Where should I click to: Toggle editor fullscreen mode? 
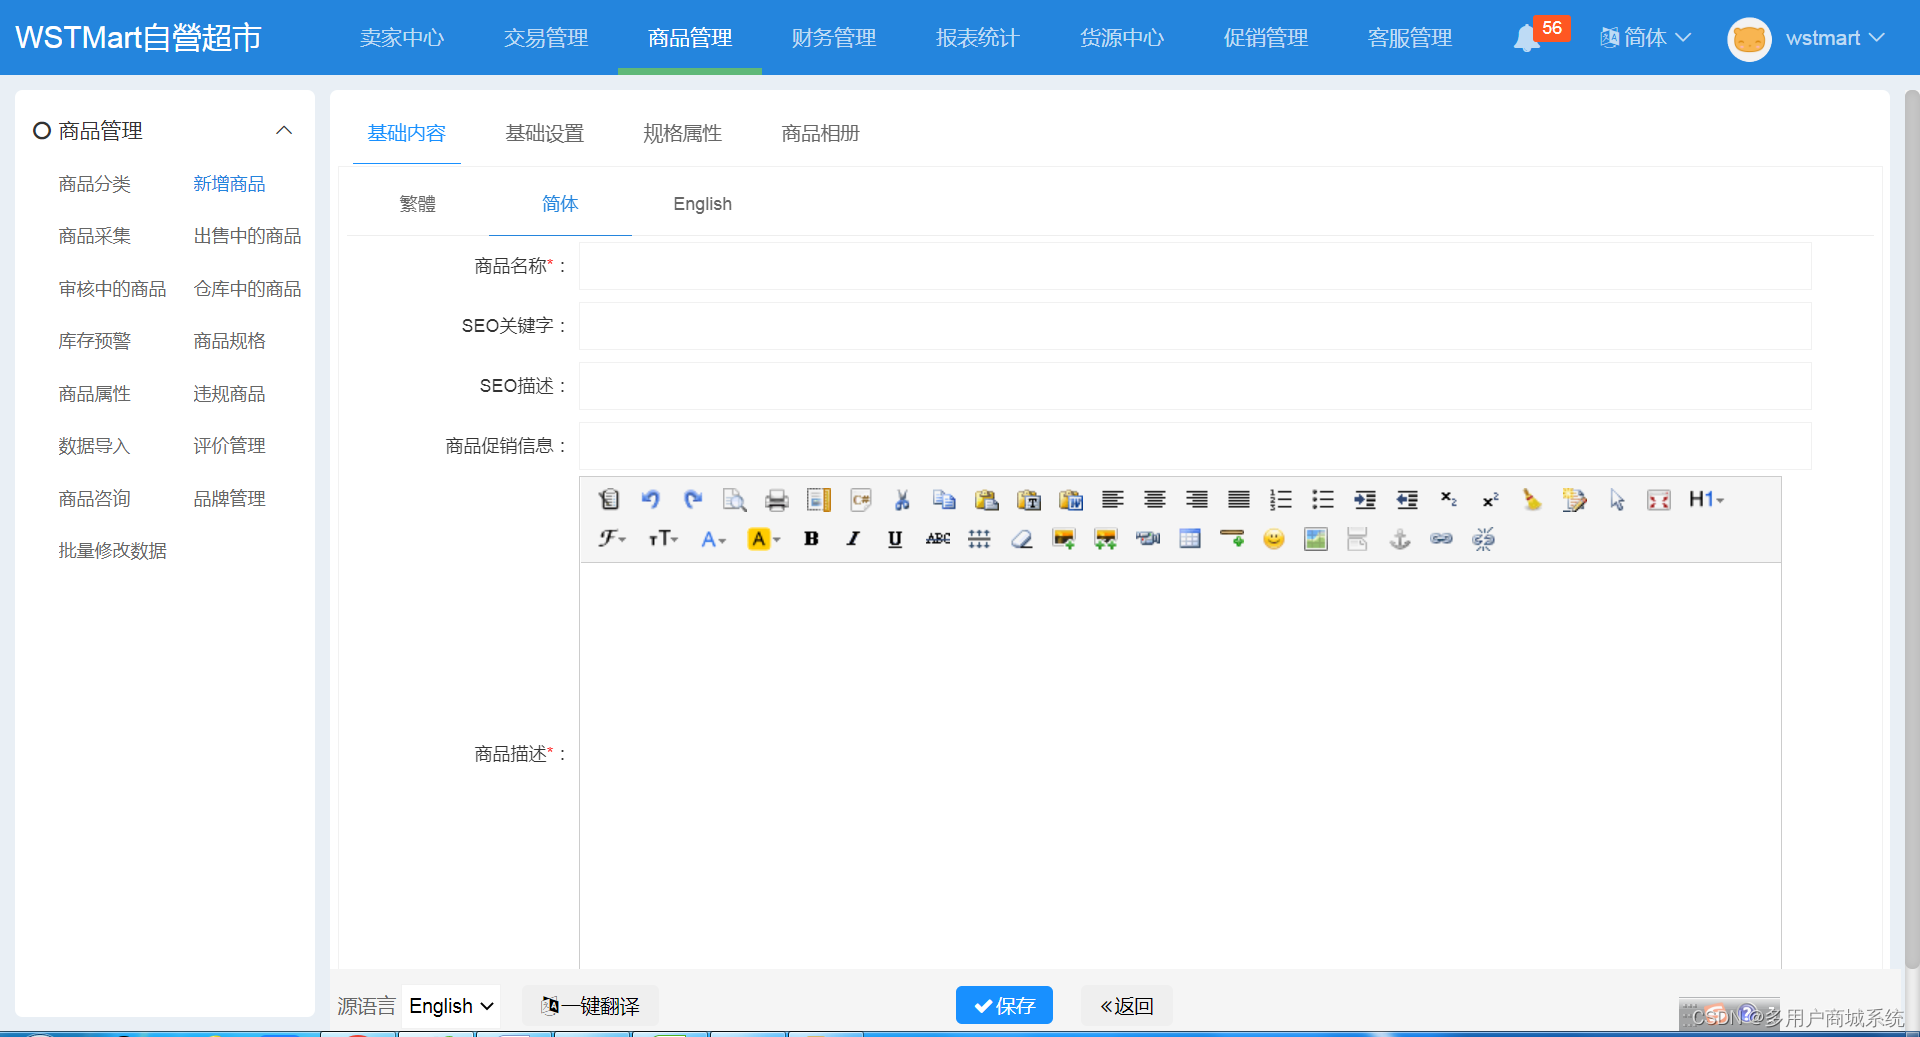(1658, 499)
